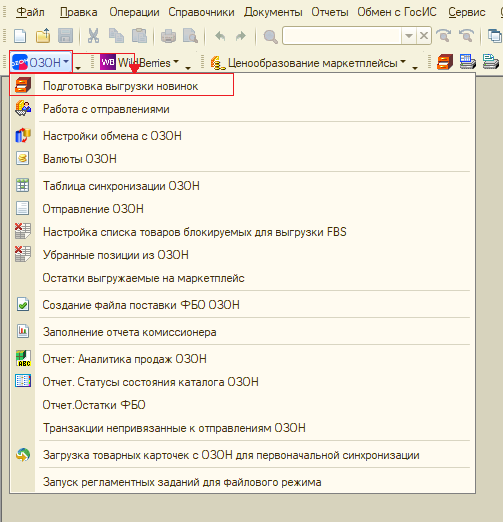503x522 pixels.
Task: Open the search field history arrow
Action: tap(409, 36)
